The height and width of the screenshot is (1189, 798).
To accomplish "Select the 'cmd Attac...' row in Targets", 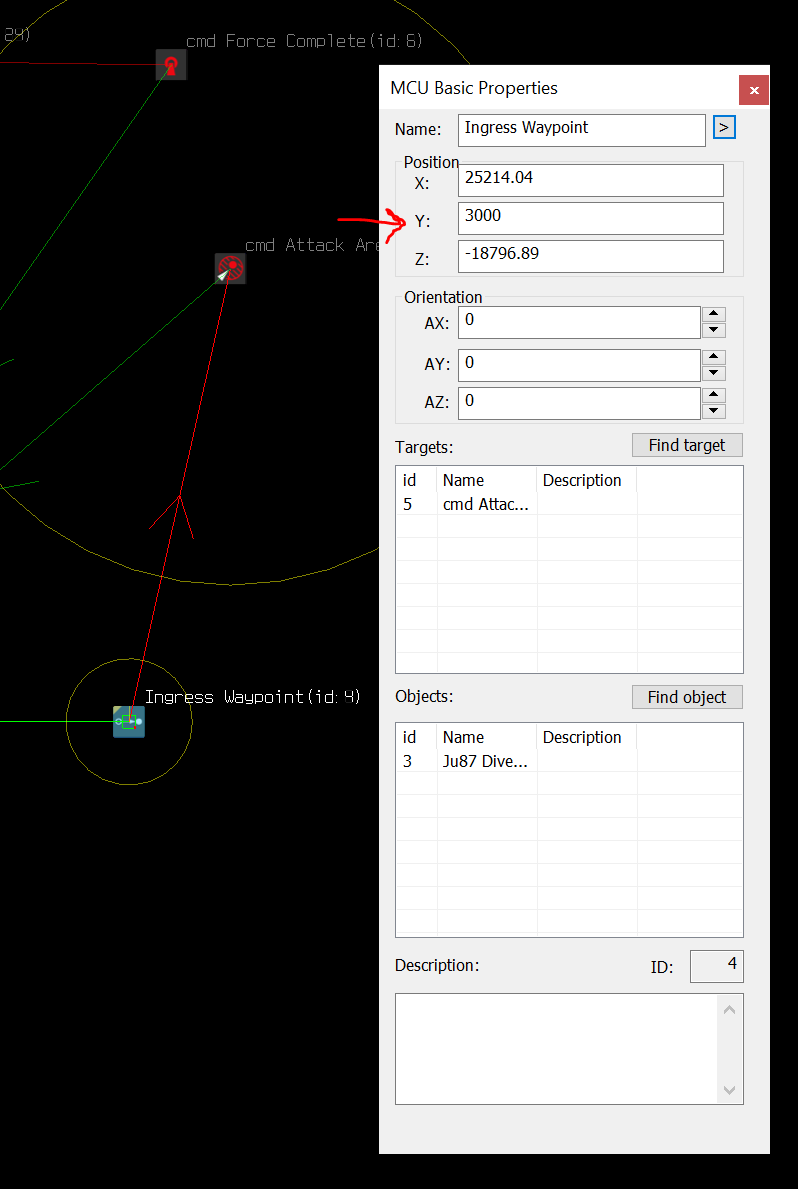I will [x=569, y=504].
